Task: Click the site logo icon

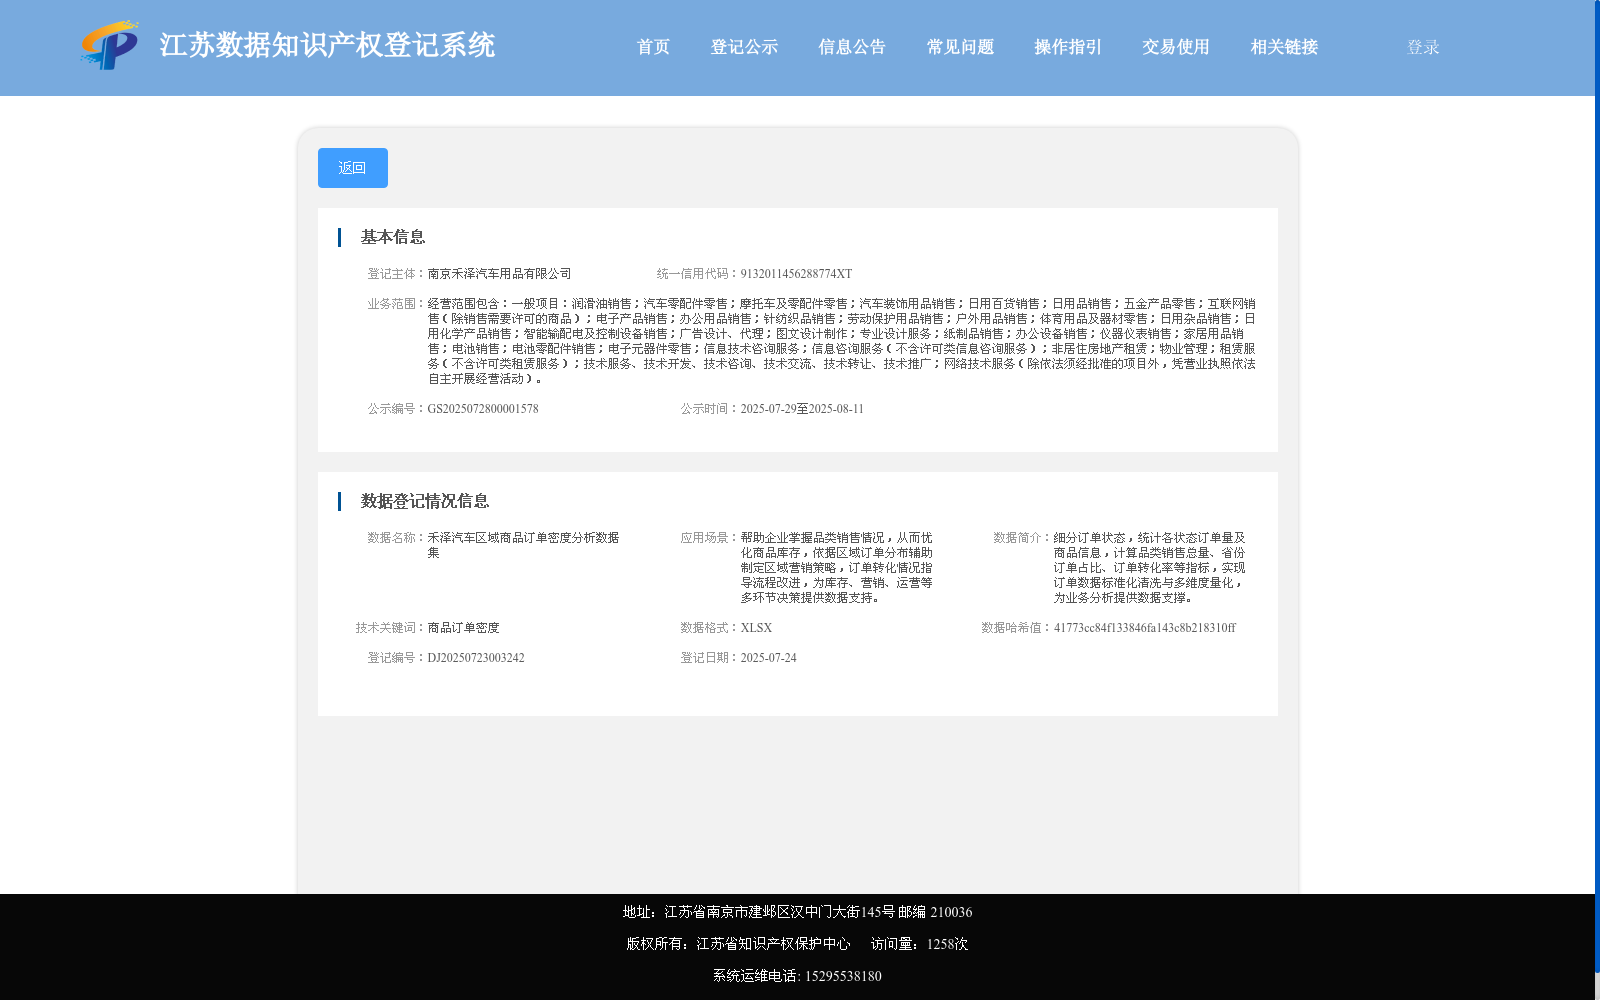Action: tap(110, 46)
